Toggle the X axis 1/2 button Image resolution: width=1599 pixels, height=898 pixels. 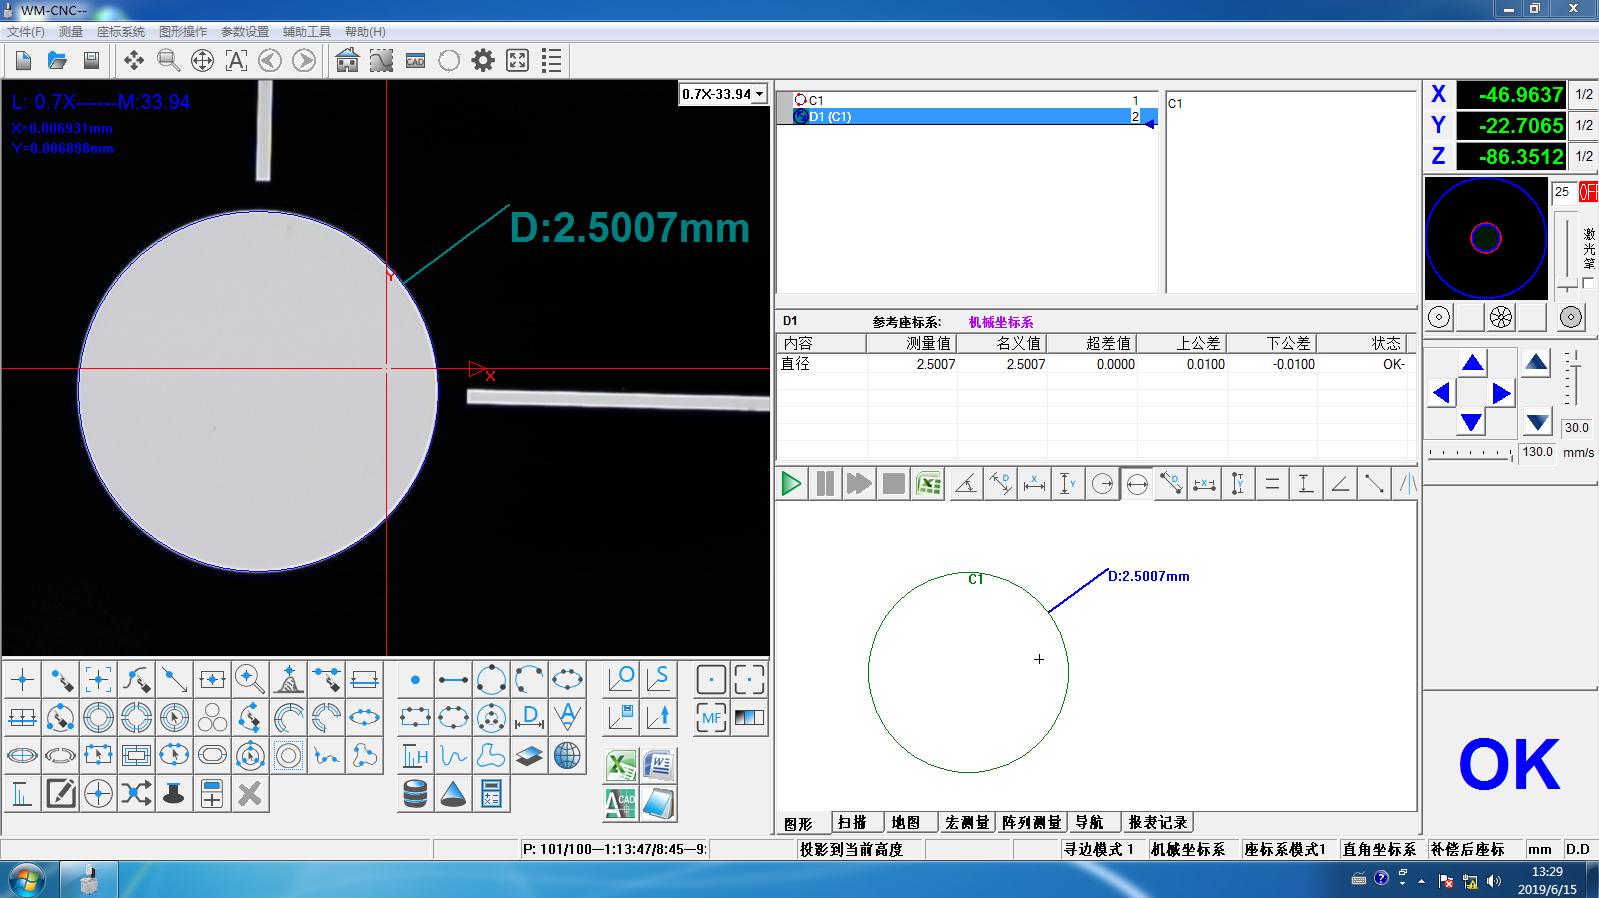(x=1584, y=95)
